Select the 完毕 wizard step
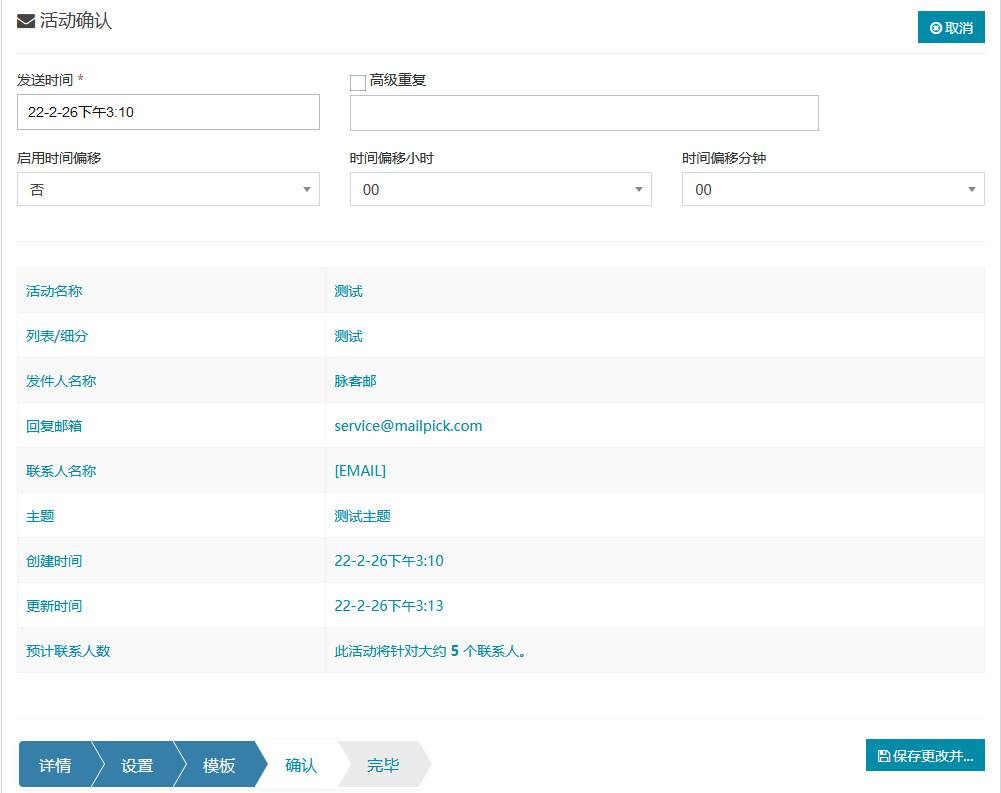The height and width of the screenshot is (793, 1001). point(383,765)
